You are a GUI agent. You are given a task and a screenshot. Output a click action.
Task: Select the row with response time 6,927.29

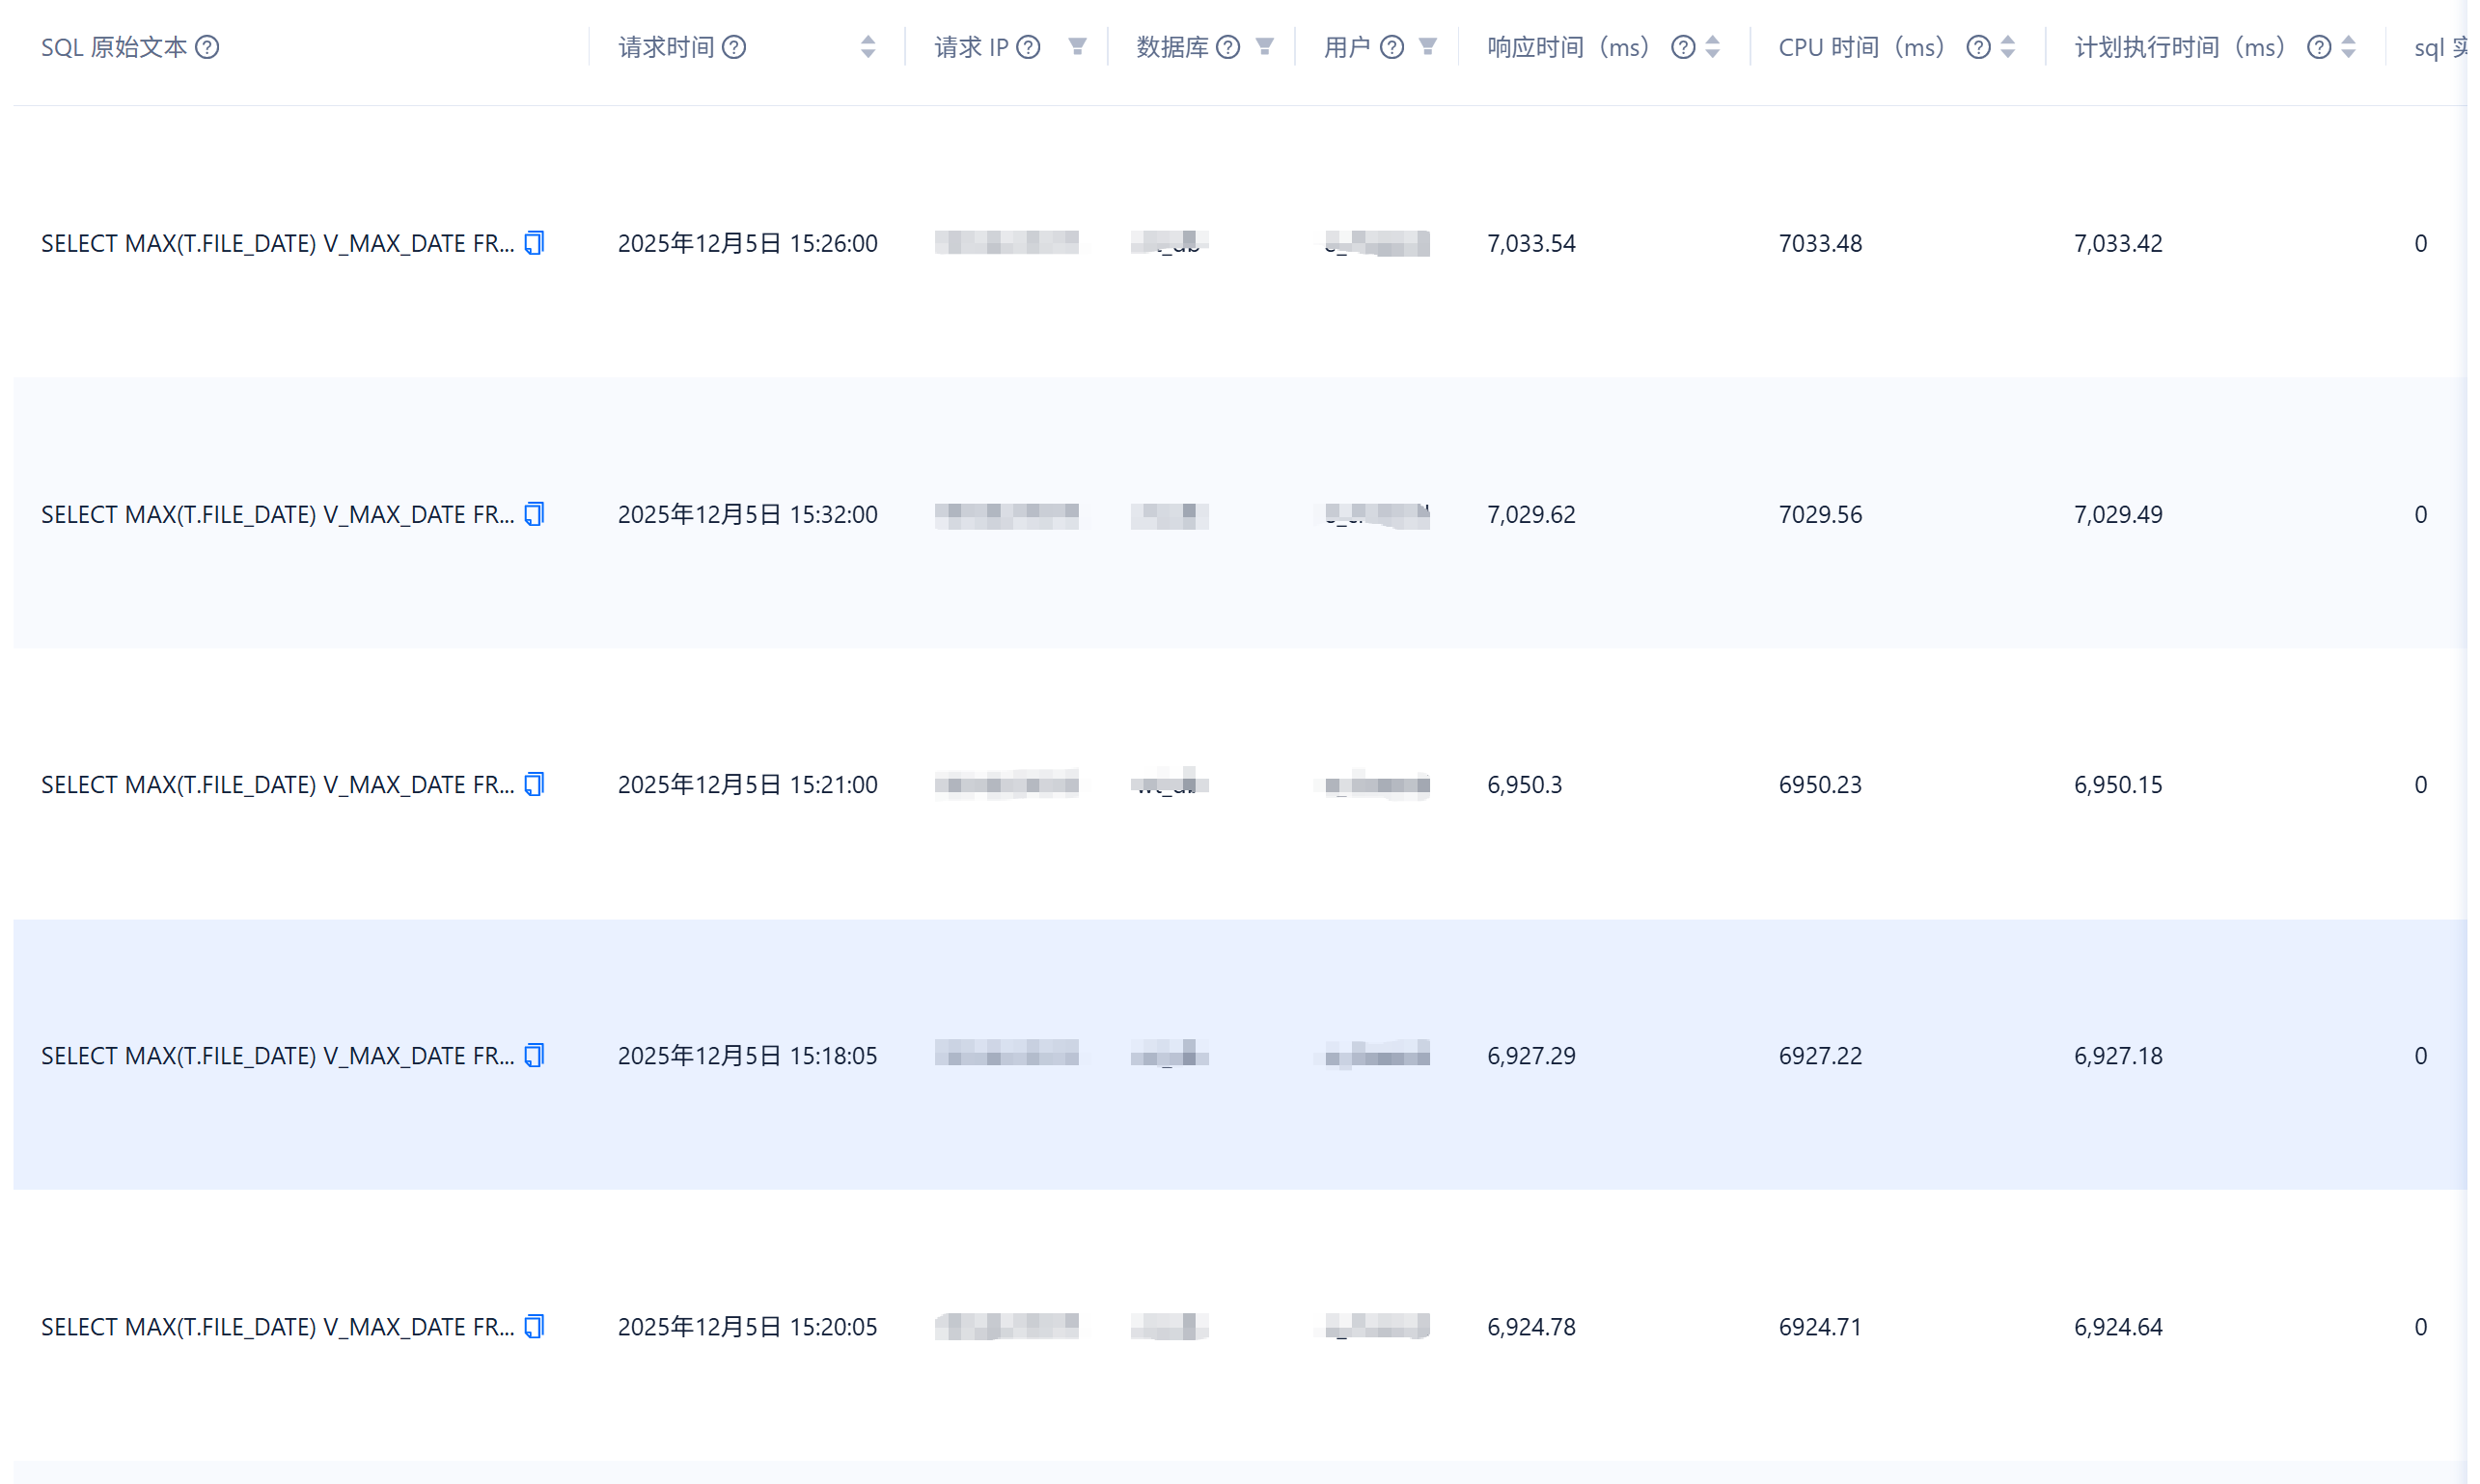[1530, 1055]
